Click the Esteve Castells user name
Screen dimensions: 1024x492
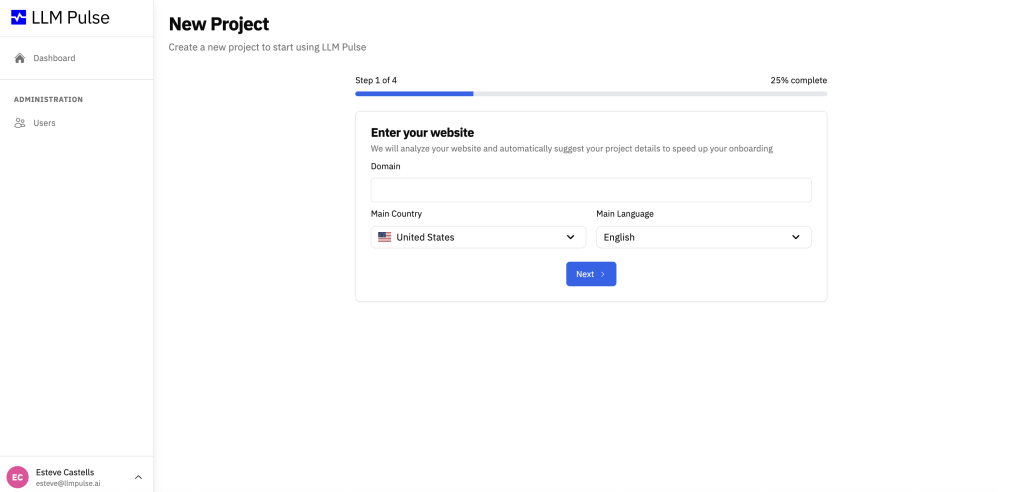[x=65, y=472]
